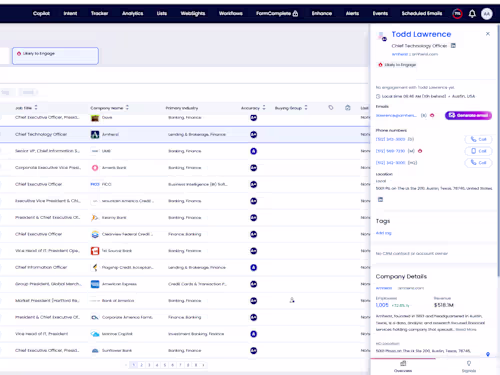The width and height of the screenshot is (500, 375).
Task: Open the Tracker menu
Action: click(x=99, y=13)
